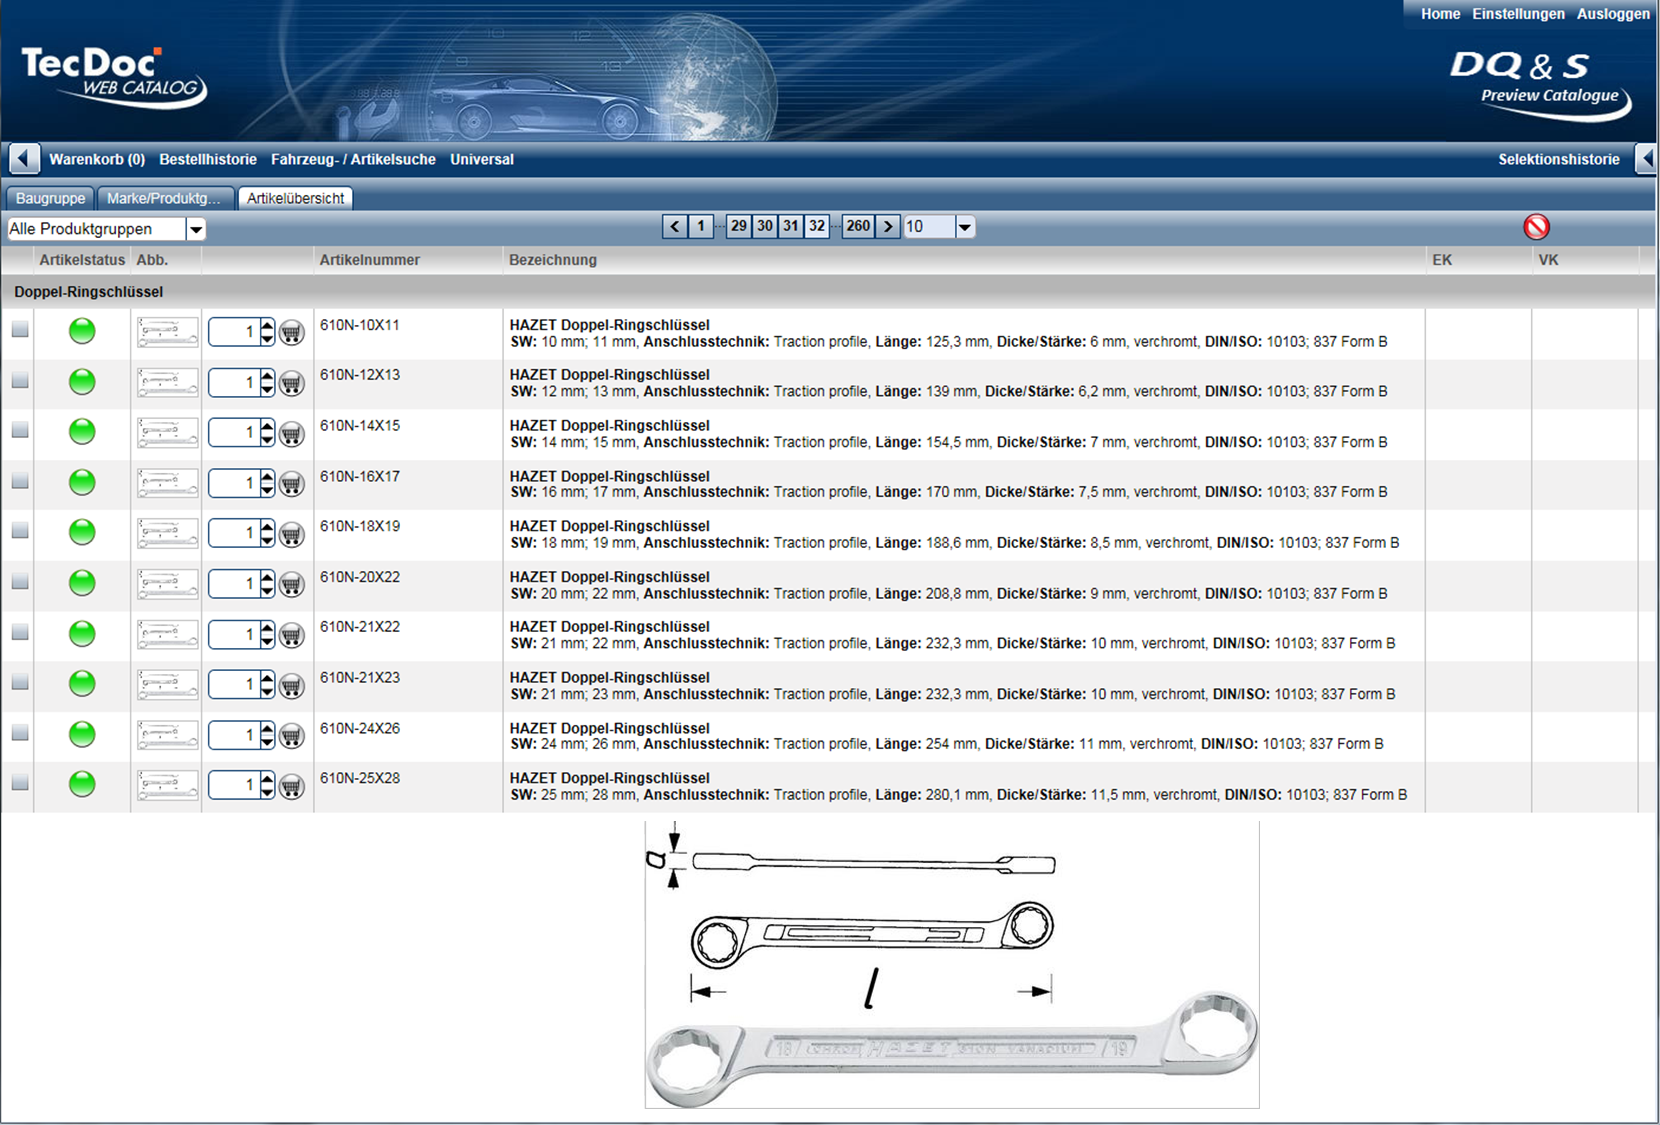Decrease quantity for 610N-20X22 with down arrow

(267, 591)
